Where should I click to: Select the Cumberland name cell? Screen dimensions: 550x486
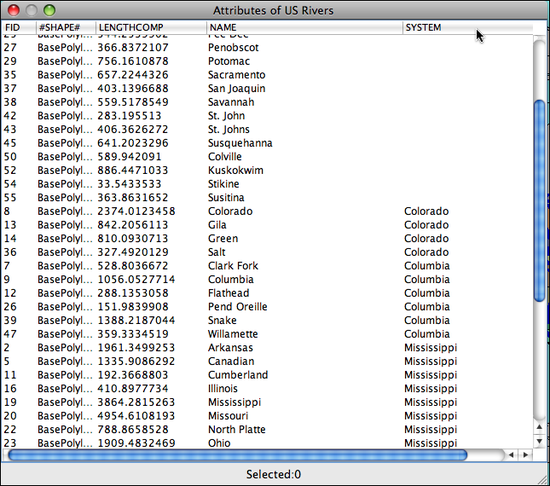coord(238,375)
